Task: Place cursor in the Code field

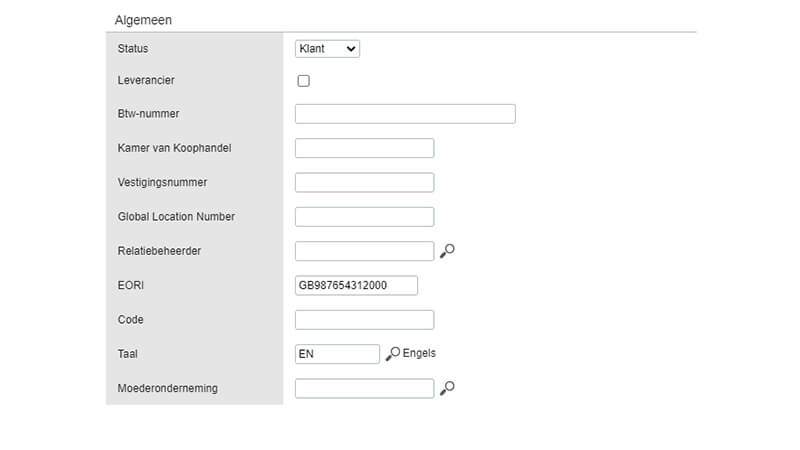Action: click(364, 319)
